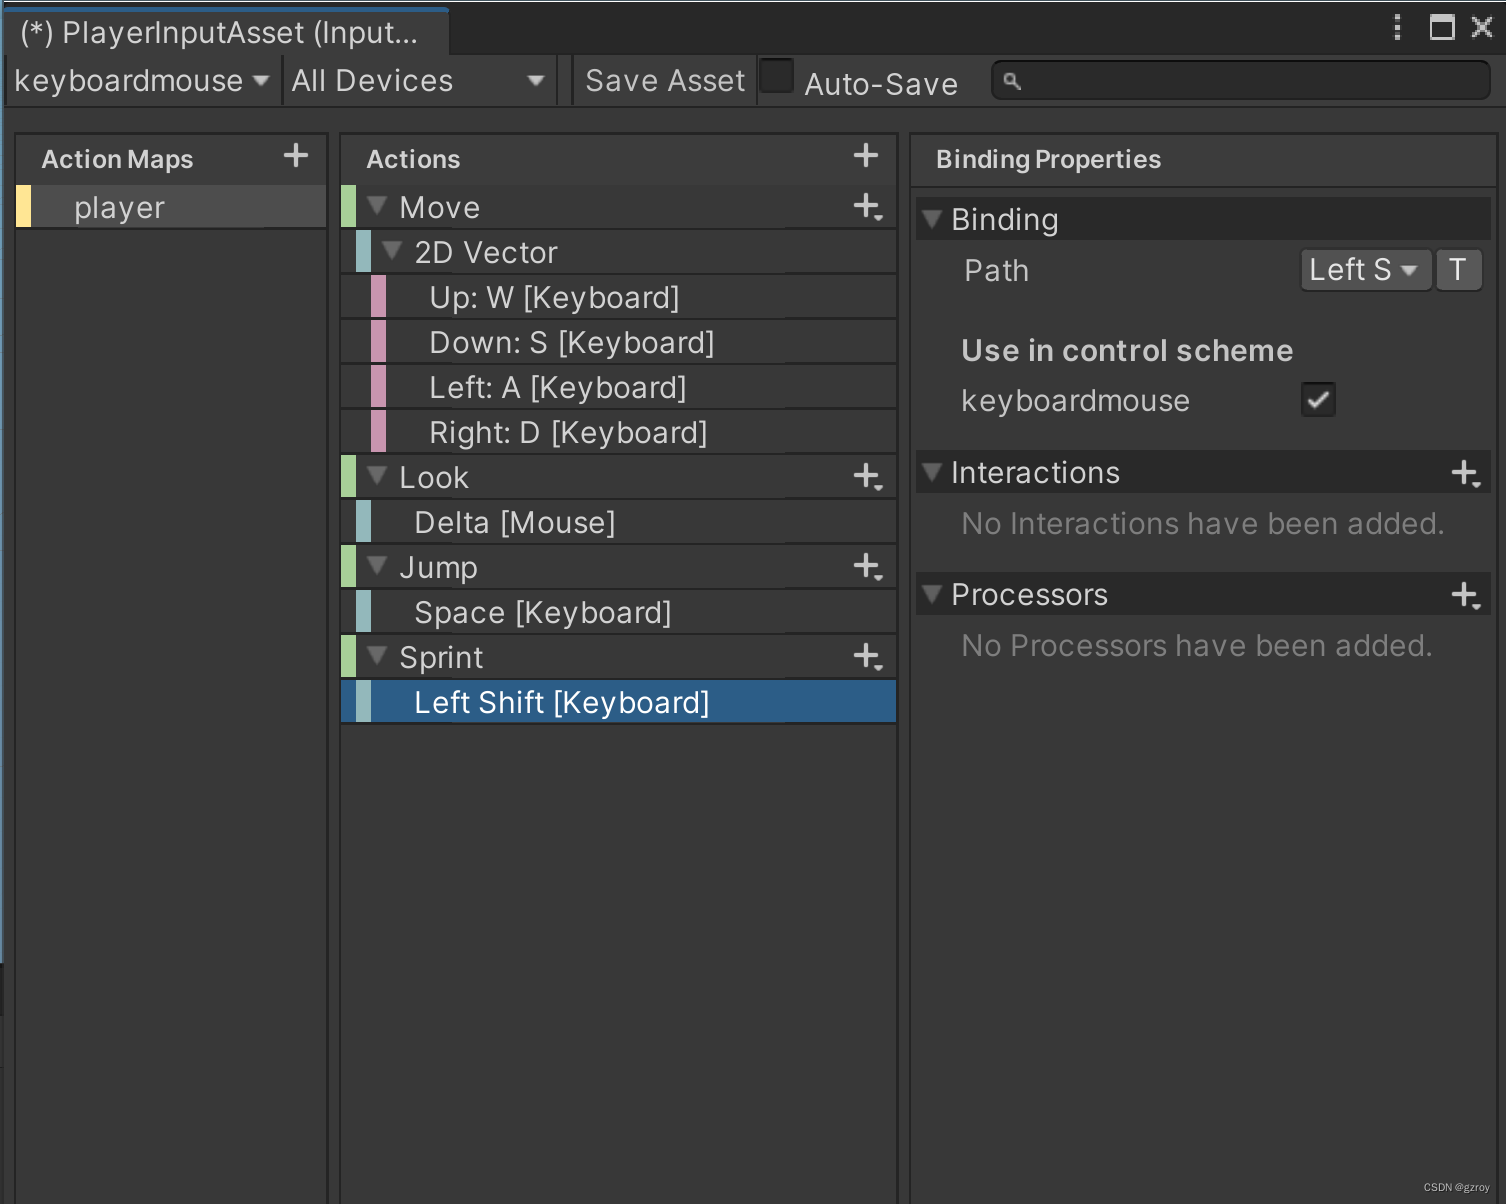Click the Use in control scheme label
Image resolution: width=1506 pixels, height=1204 pixels.
point(1127,350)
